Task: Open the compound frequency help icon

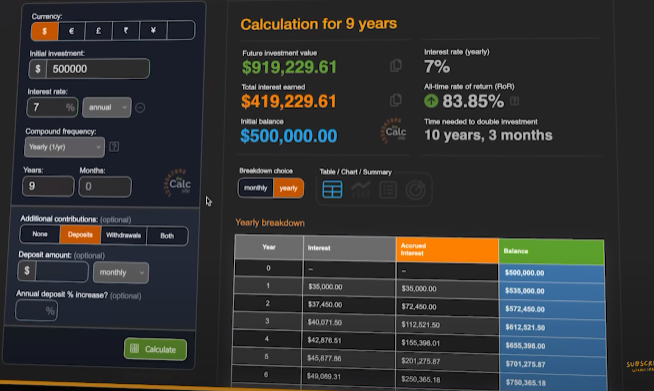Action: tap(114, 147)
